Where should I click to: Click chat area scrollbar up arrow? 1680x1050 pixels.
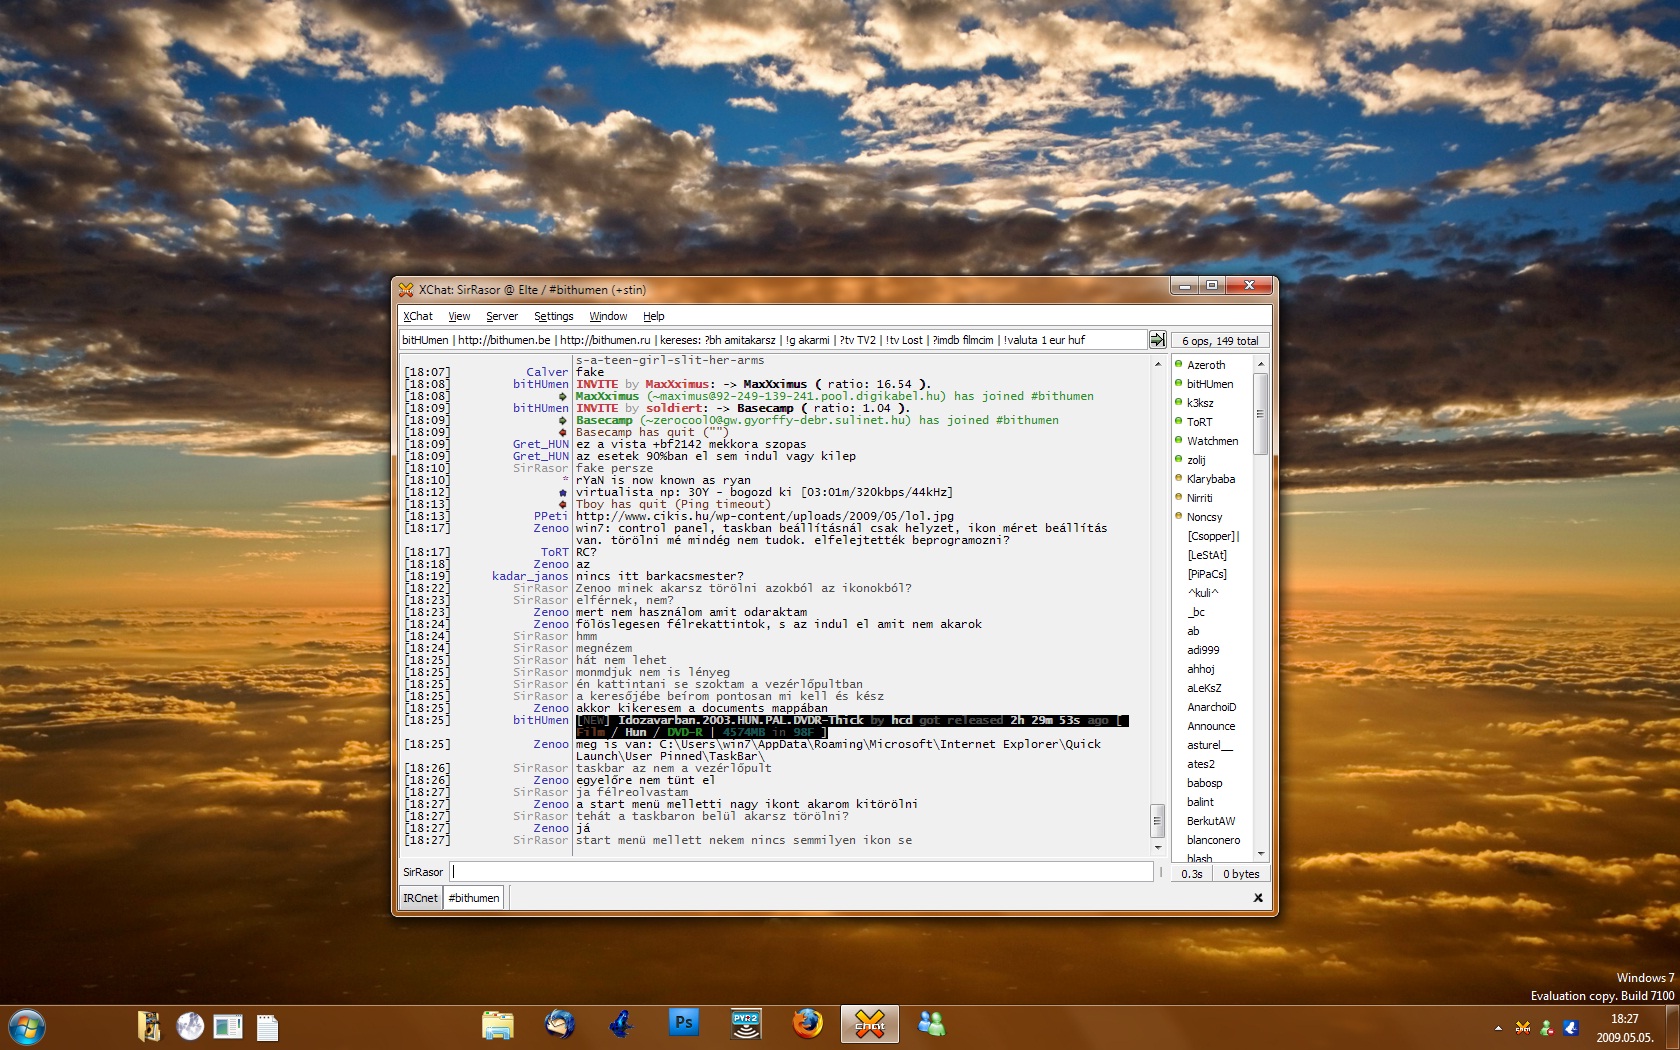(1157, 363)
